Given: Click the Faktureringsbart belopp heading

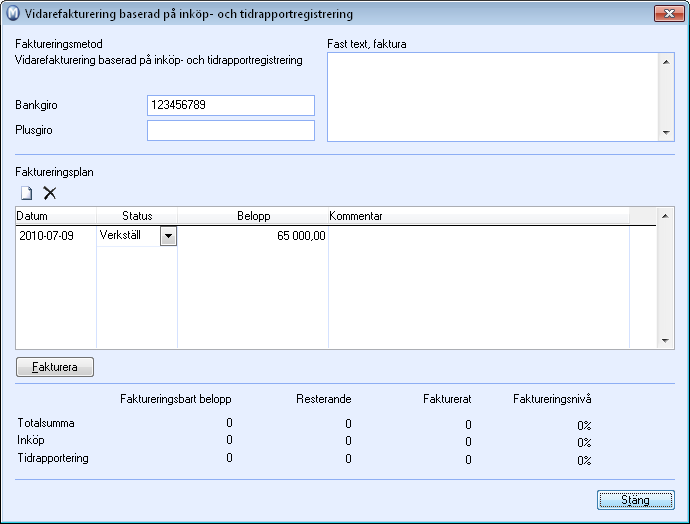Looking at the screenshot, I should pyautogui.click(x=176, y=399).
